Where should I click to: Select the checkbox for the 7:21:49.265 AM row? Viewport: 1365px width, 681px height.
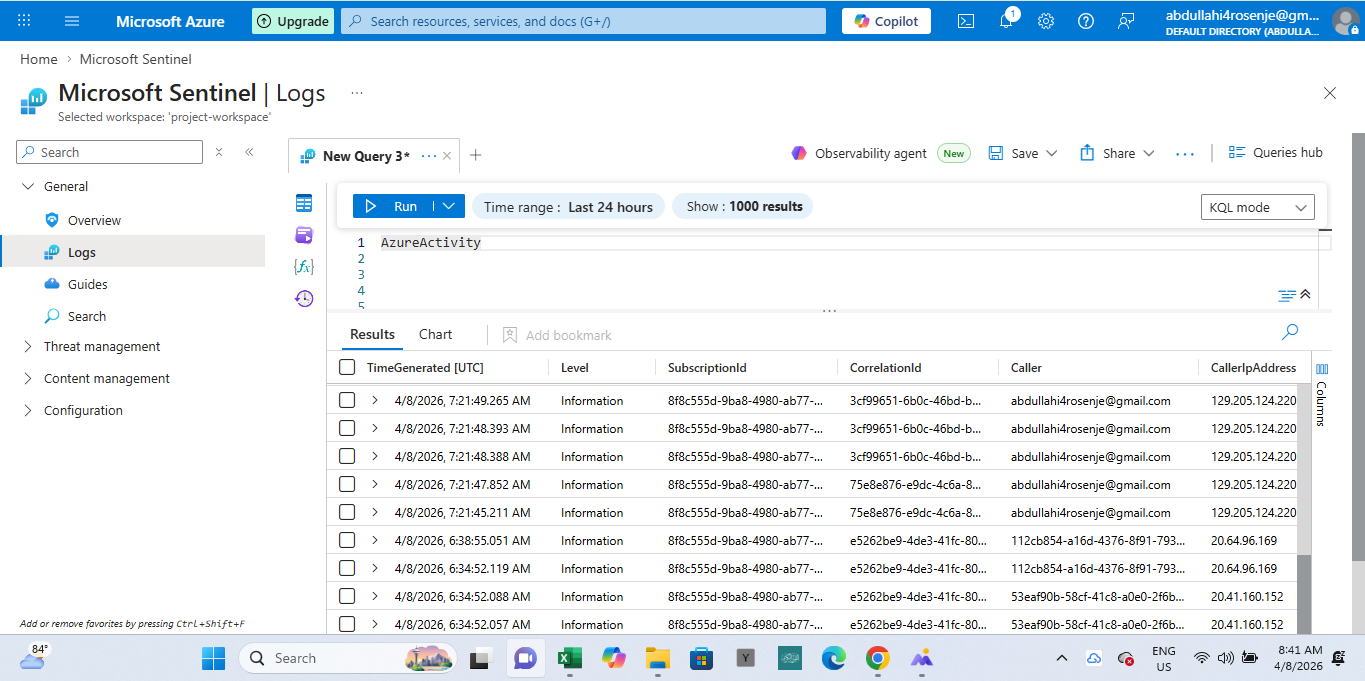pyautogui.click(x=347, y=401)
